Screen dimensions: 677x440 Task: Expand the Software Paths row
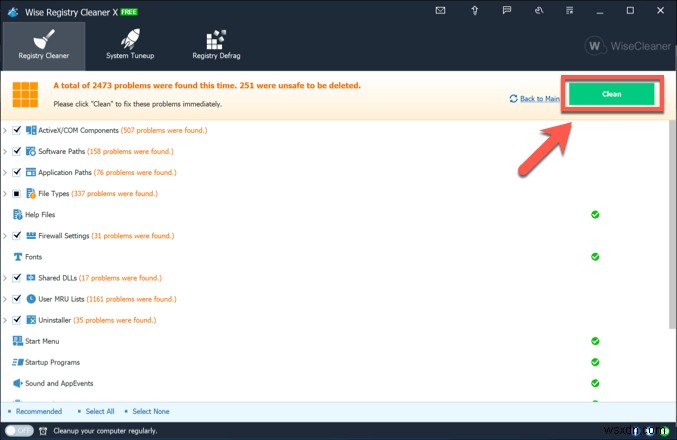coord(5,151)
